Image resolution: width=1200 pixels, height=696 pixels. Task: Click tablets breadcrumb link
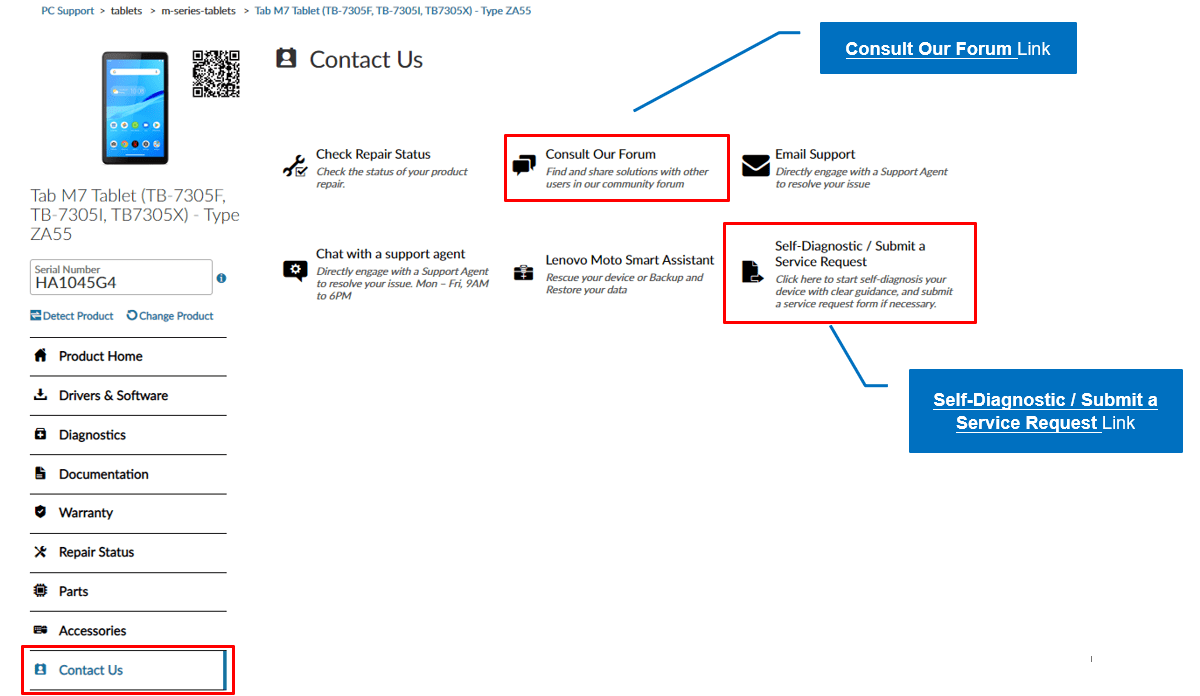click(126, 11)
